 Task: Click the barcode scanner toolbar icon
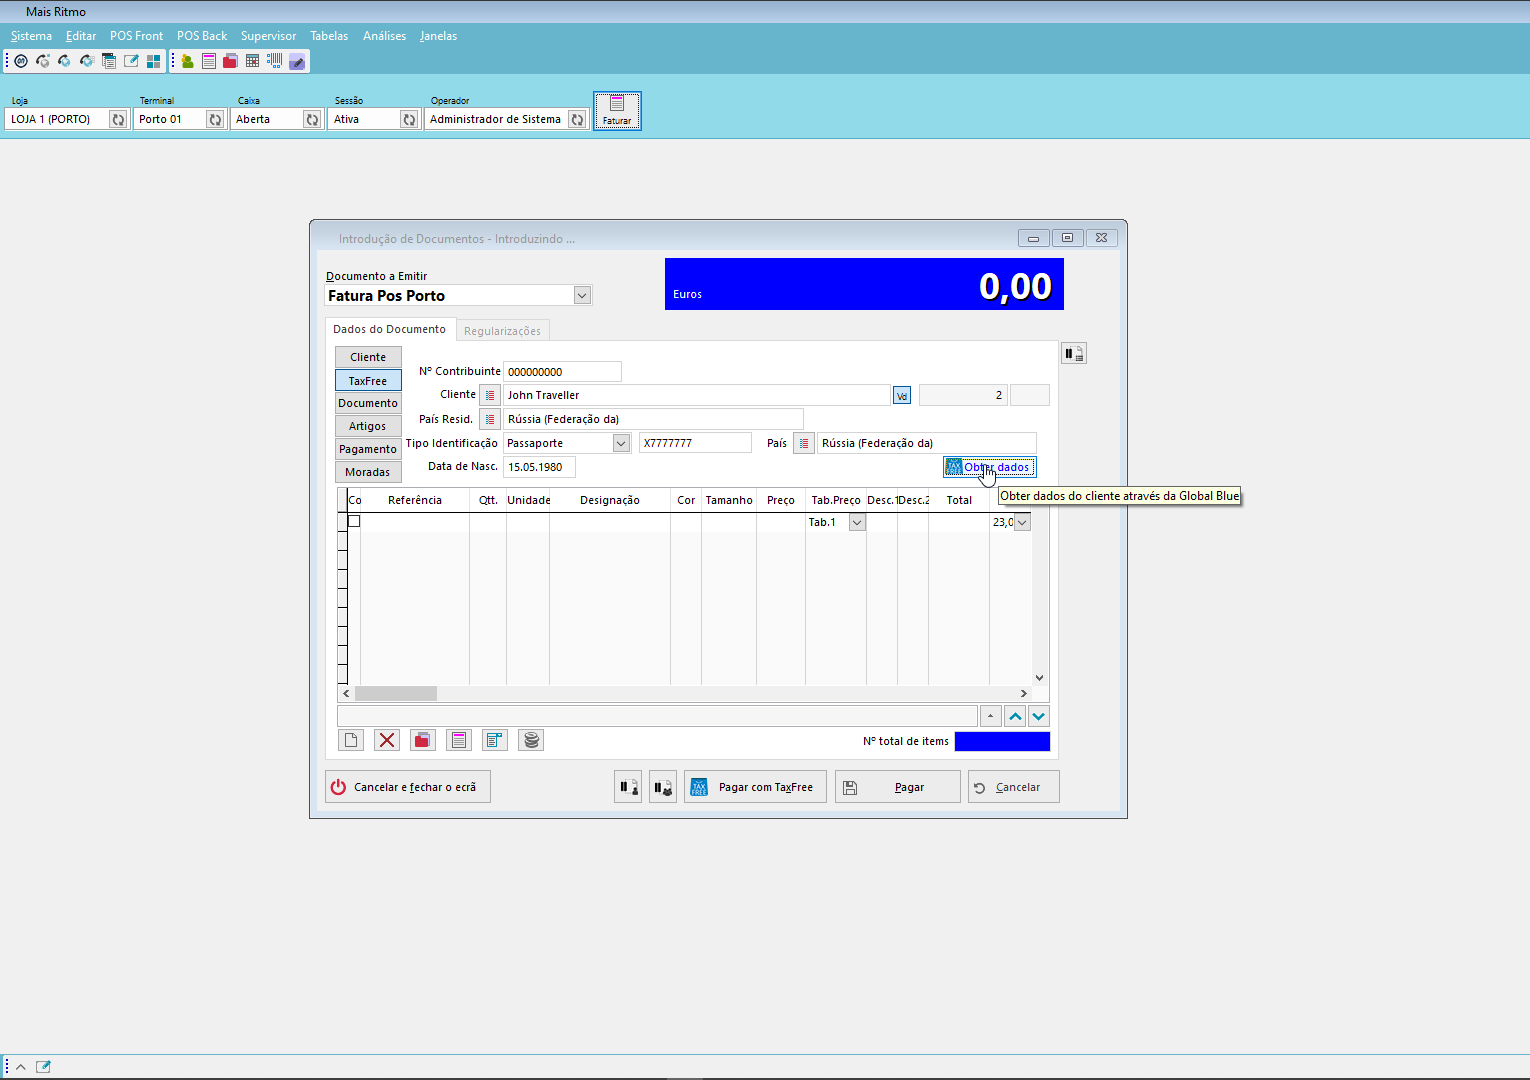pyautogui.click(x=274, y=61)
